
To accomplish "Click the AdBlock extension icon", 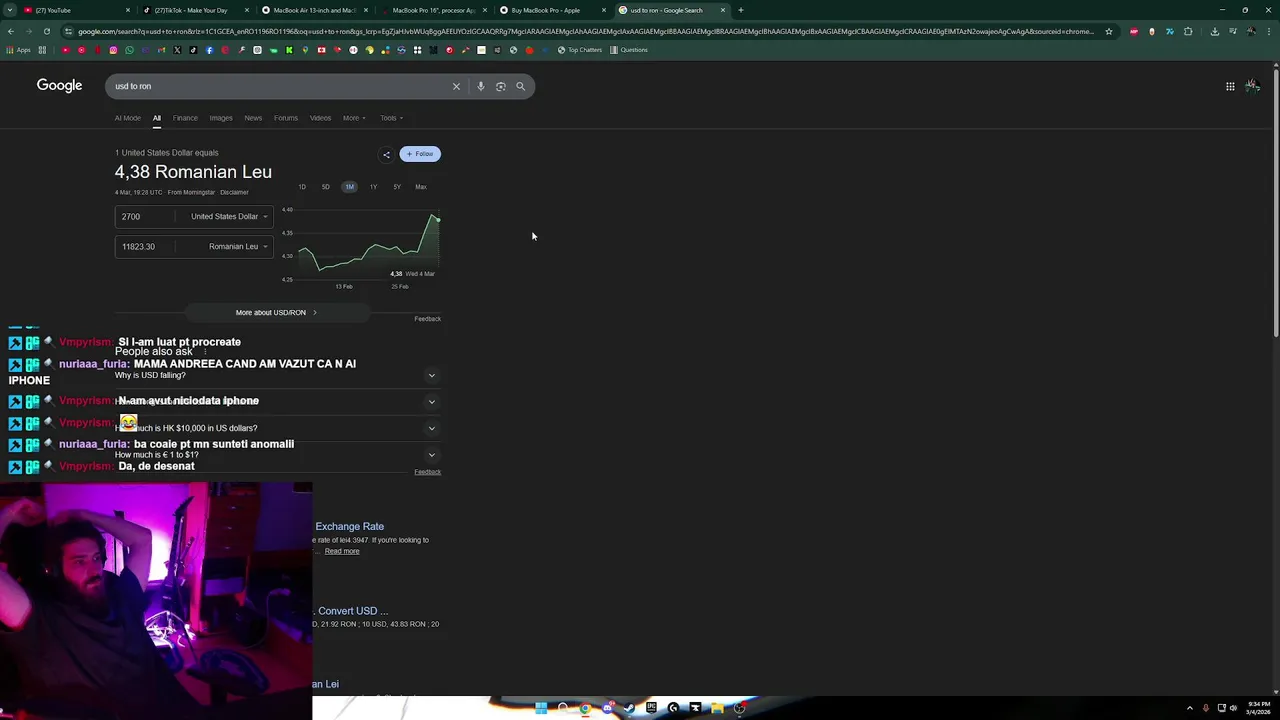I will tap(1133, 31).
